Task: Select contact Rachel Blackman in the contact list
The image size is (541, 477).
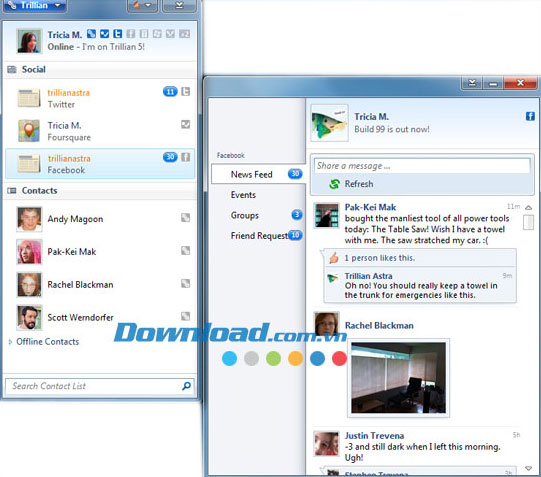Action: [100, 285]
